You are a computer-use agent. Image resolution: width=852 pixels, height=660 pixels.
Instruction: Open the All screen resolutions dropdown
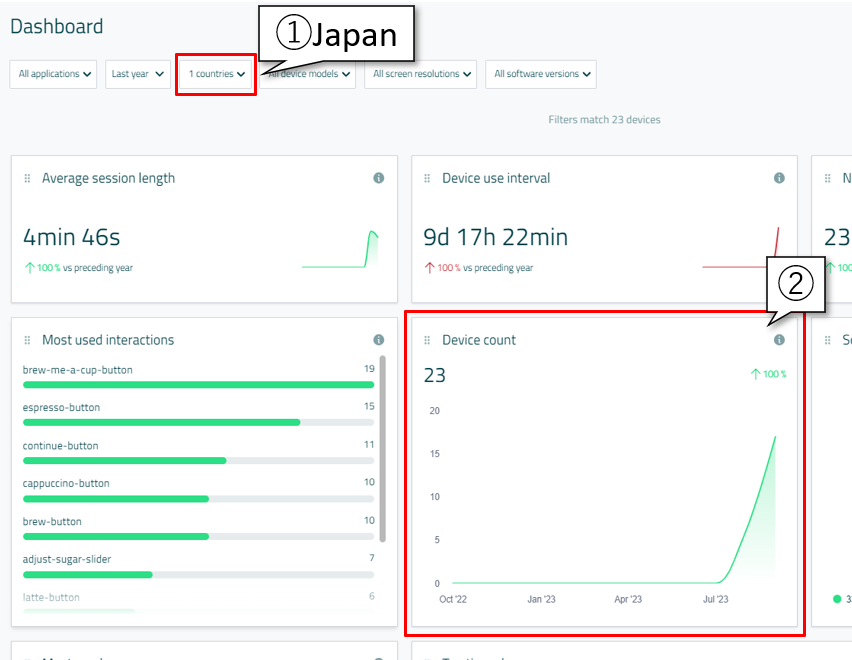coord(420,74)
